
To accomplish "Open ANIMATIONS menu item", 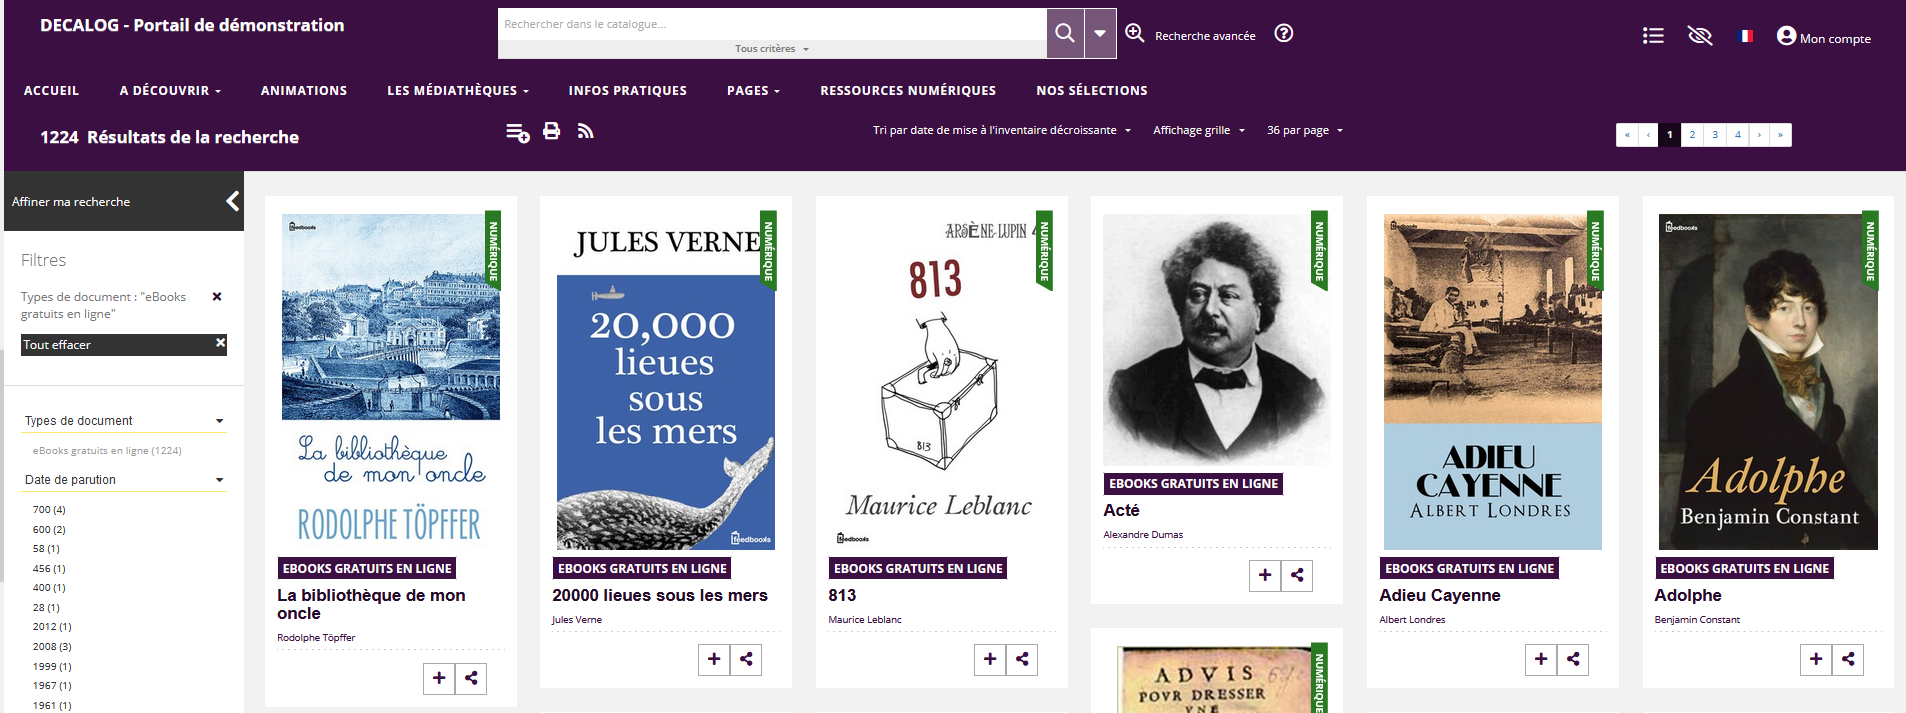I will [304, 90].
